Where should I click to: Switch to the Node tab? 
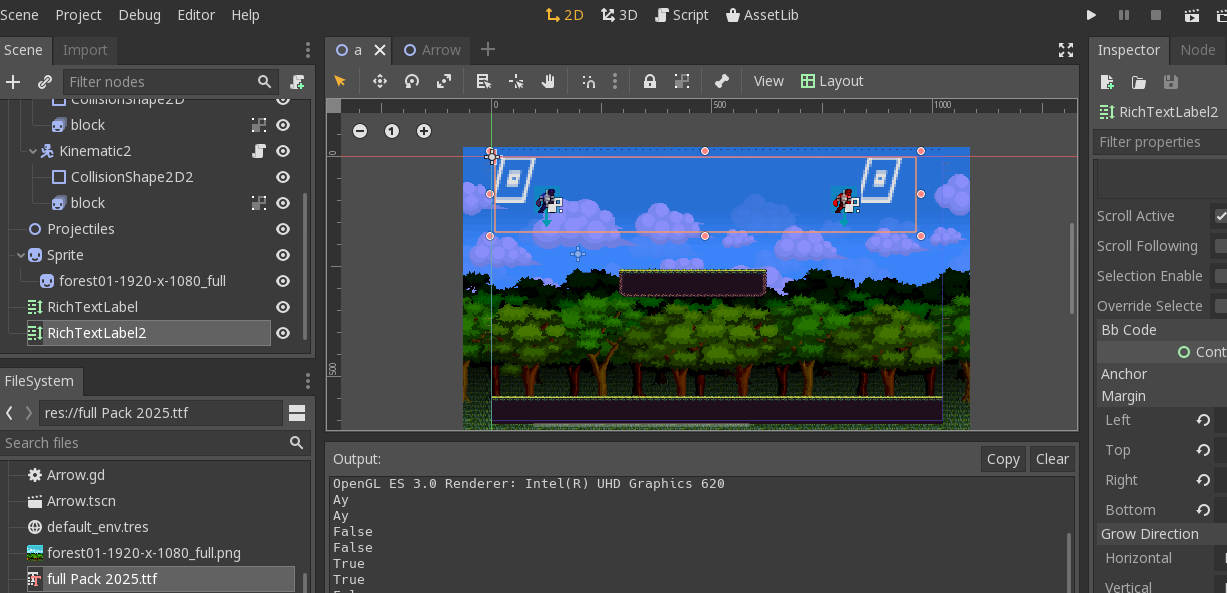[1197, 50]
